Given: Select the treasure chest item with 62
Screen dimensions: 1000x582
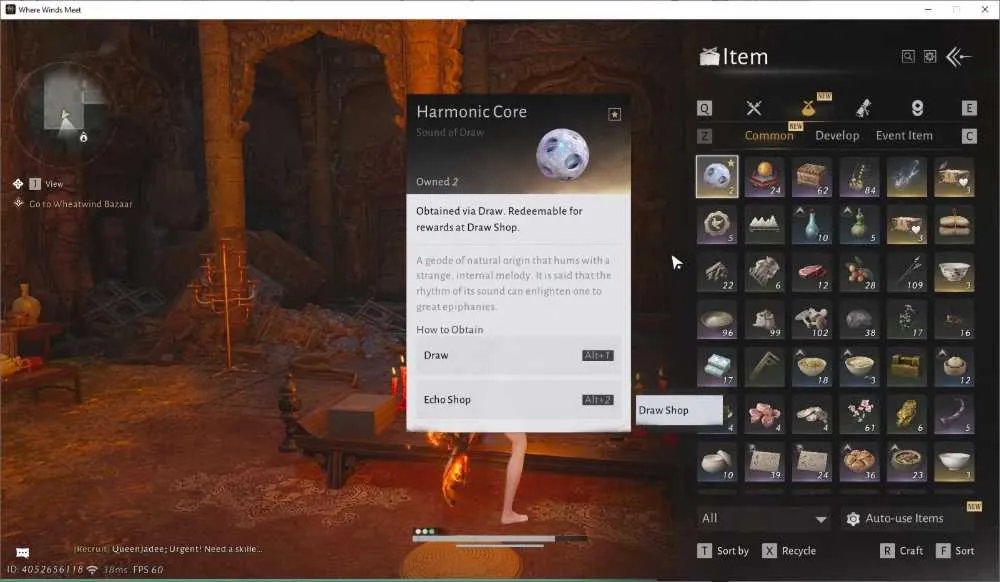Looking at the screenshot, I should 812,177.
